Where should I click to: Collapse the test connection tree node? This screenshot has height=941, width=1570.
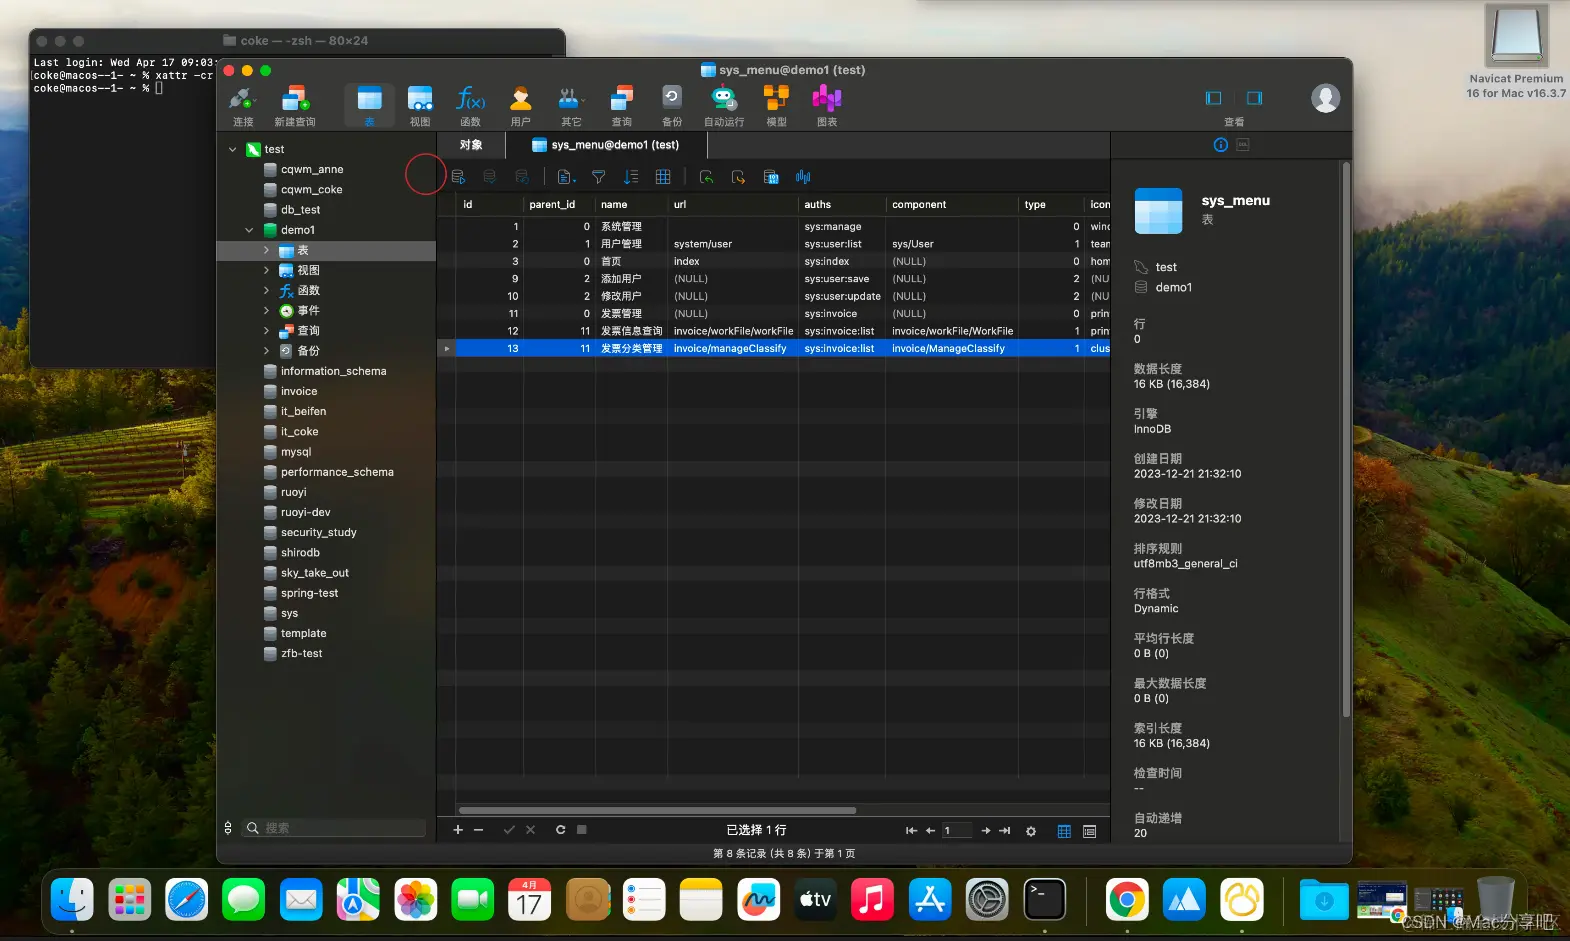click(232, 149)
